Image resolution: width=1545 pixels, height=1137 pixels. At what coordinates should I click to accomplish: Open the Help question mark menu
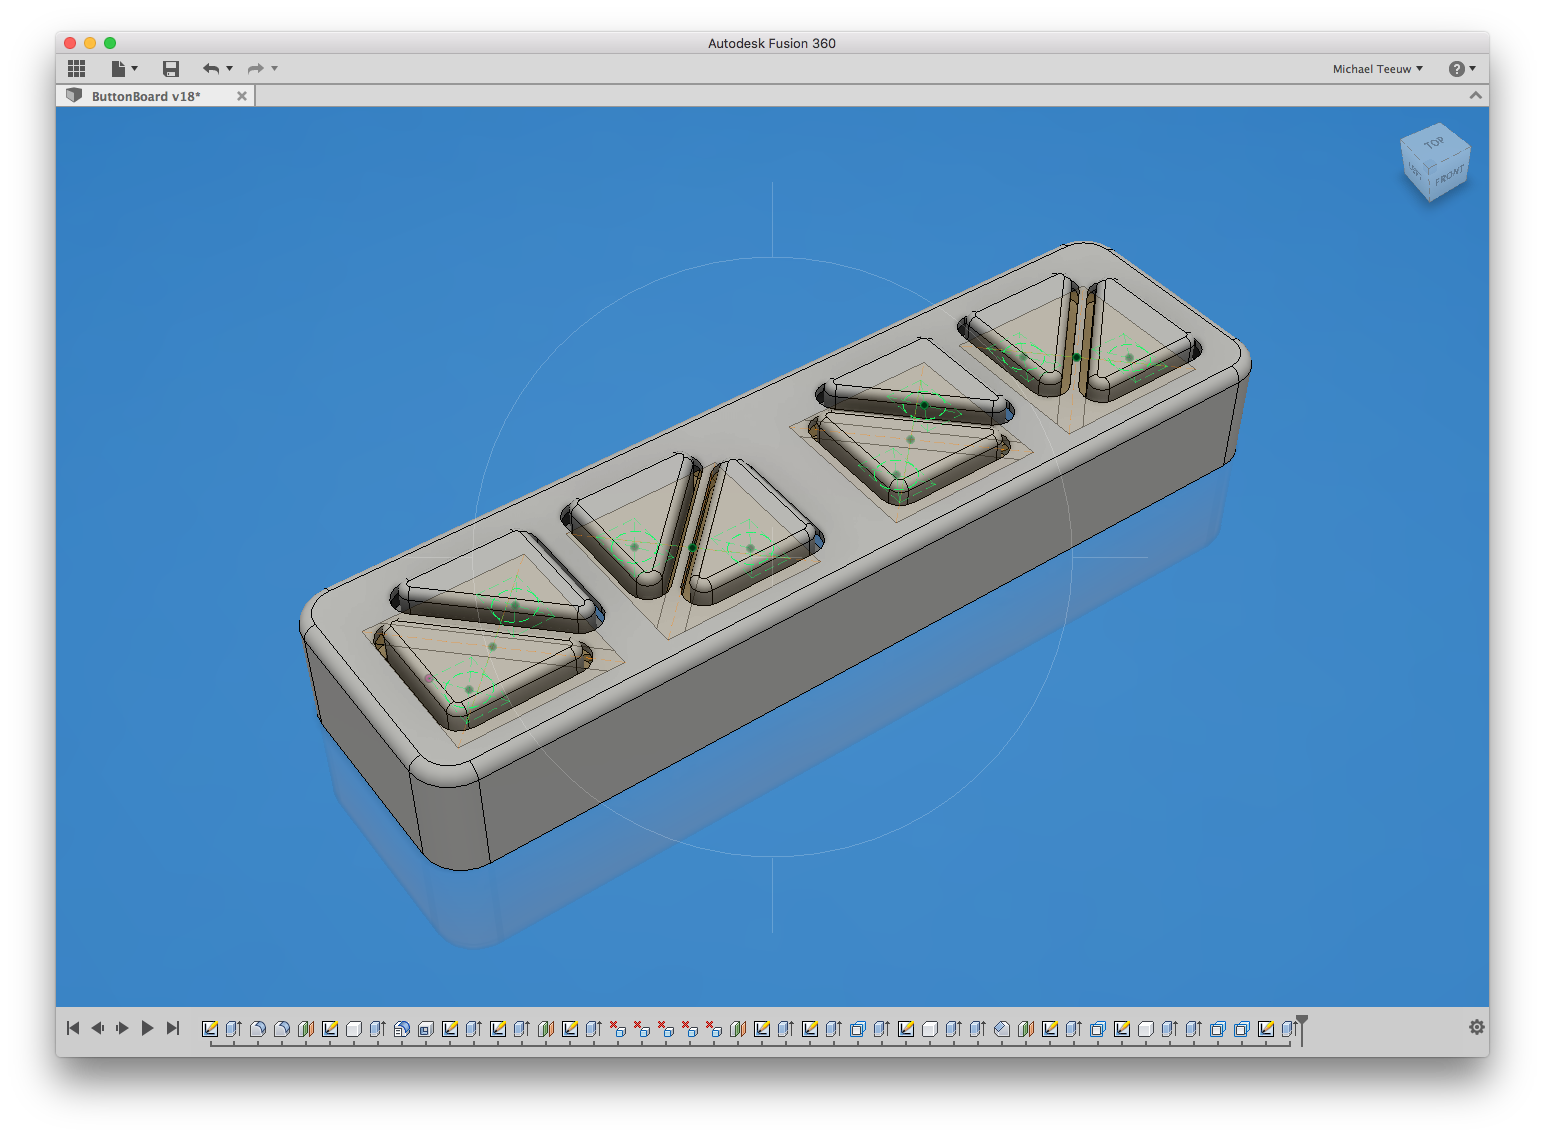1457,68
